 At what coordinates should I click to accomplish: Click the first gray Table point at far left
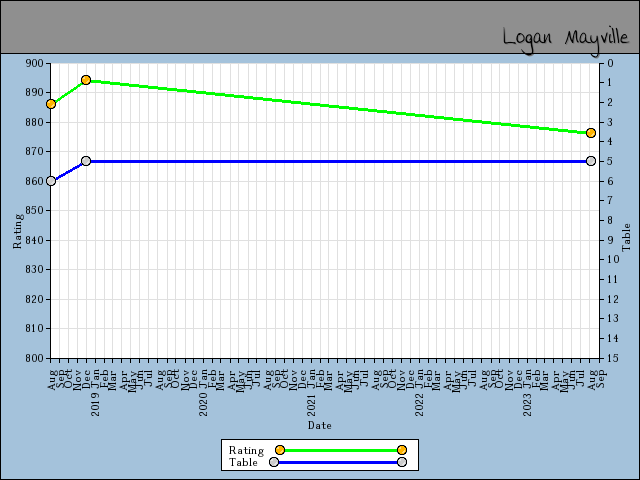point(51,181)
